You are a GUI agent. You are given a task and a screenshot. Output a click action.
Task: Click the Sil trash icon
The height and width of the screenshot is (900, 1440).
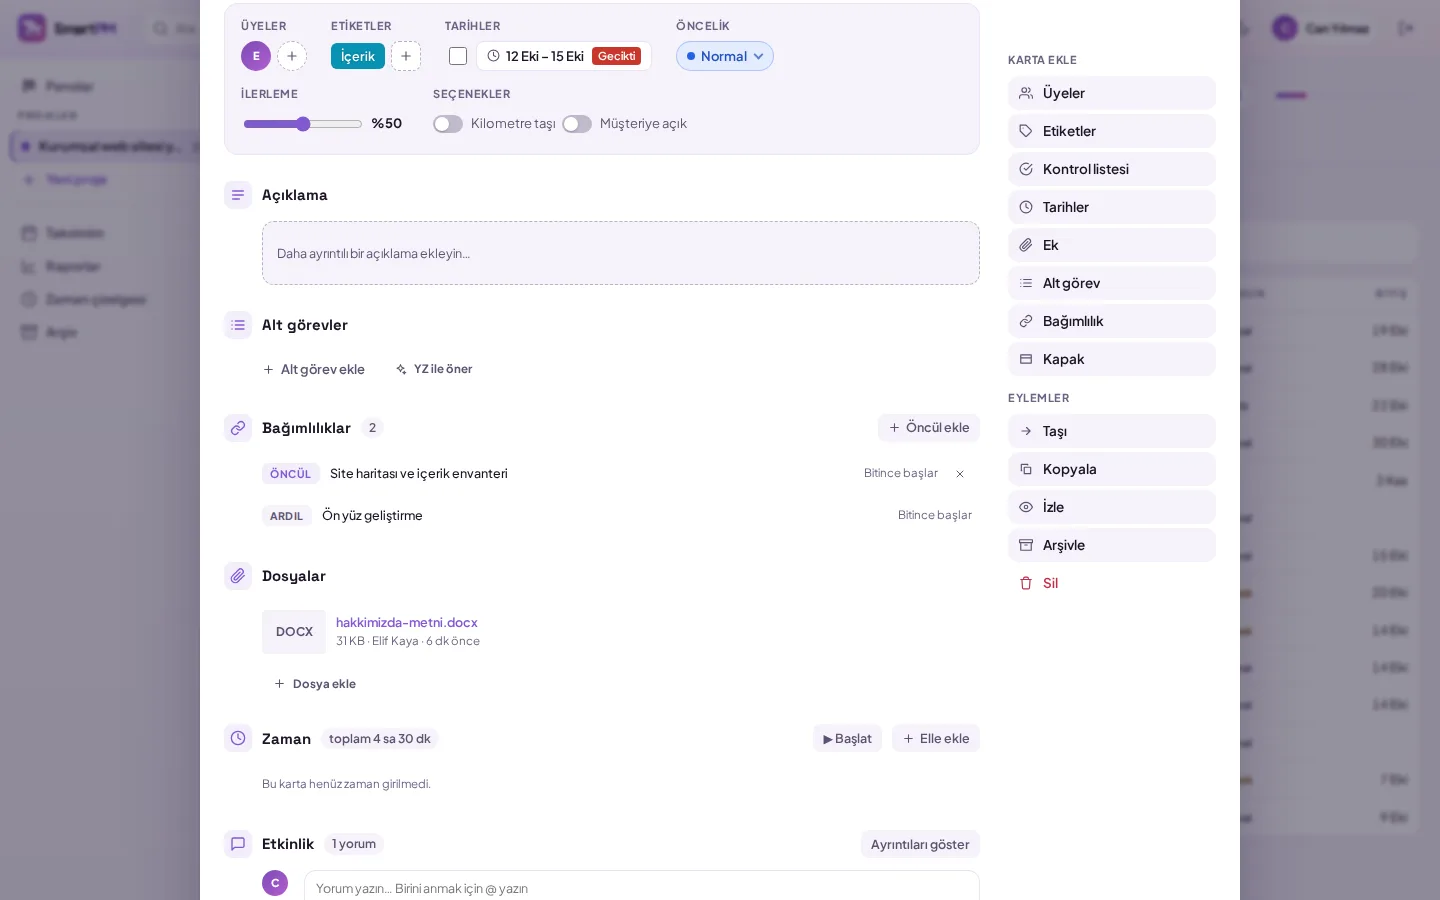pos(1026,583)
